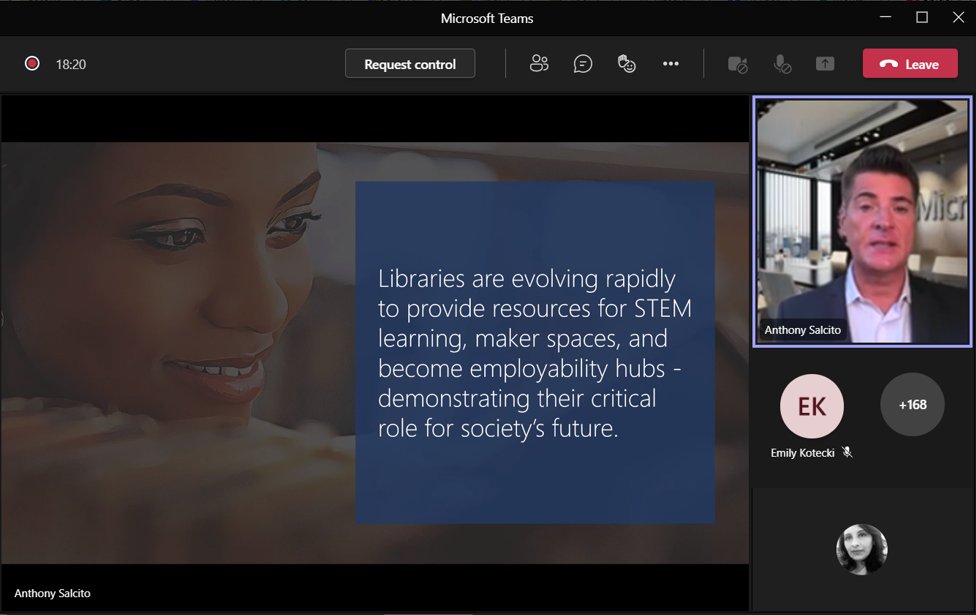Click the share content tray icon
The width and height of the screenshot is (976, 615).
(x=825, y=63)
